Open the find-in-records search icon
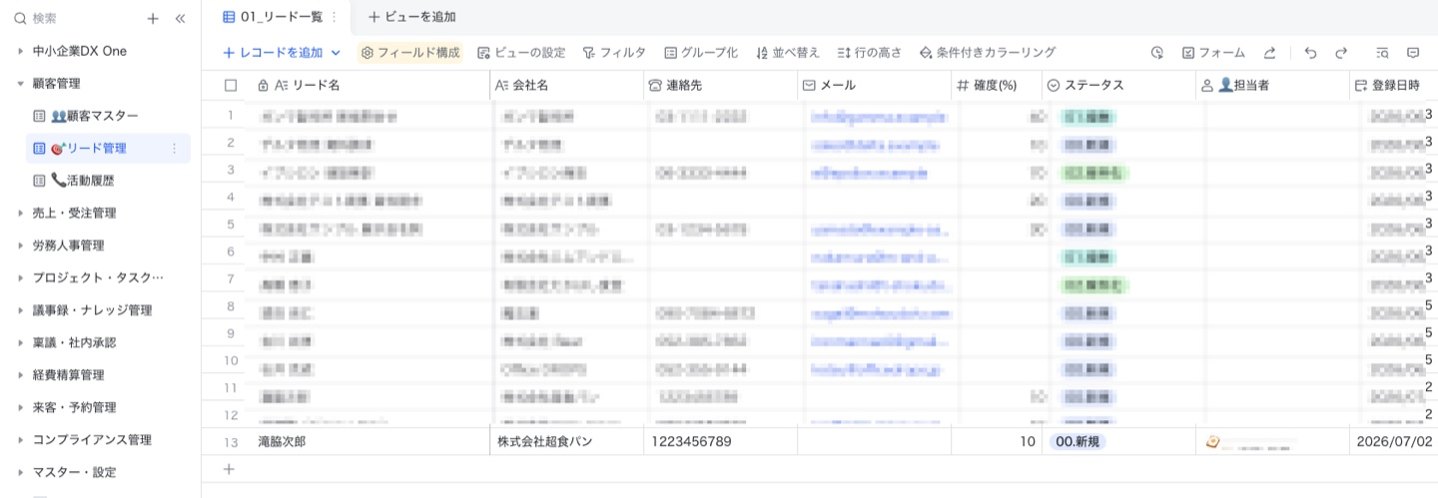1438x498 pixels. tap(1382, 52)
